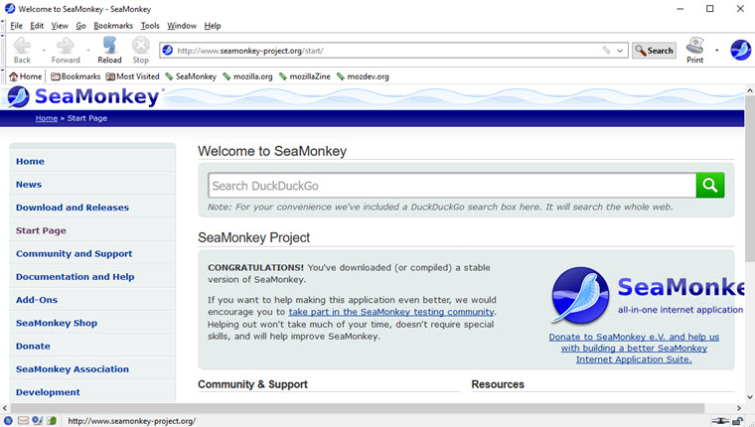Expand the address bar history dropdown
The image size is (755, 427).
[620, 50]
